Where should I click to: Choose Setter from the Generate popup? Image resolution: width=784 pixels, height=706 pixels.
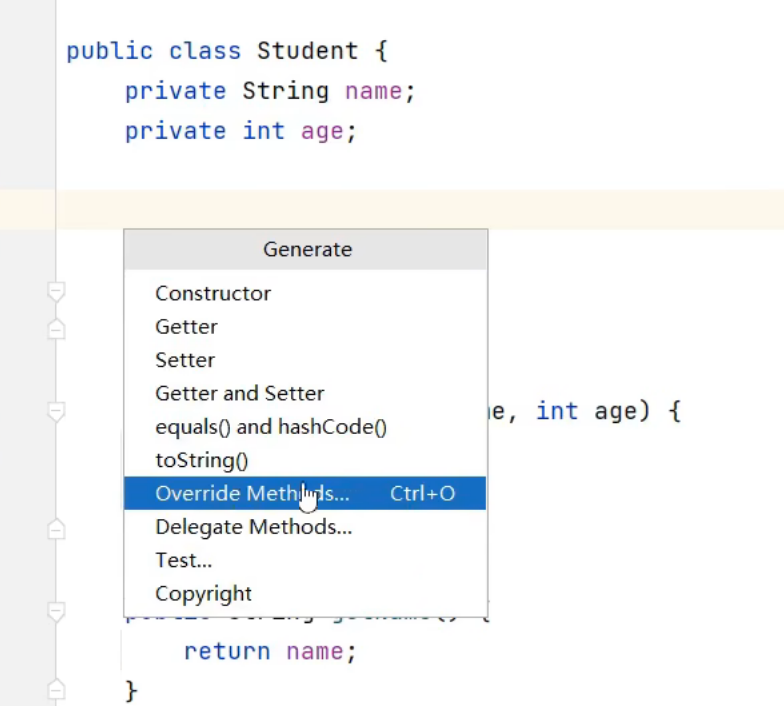point(306,360)
